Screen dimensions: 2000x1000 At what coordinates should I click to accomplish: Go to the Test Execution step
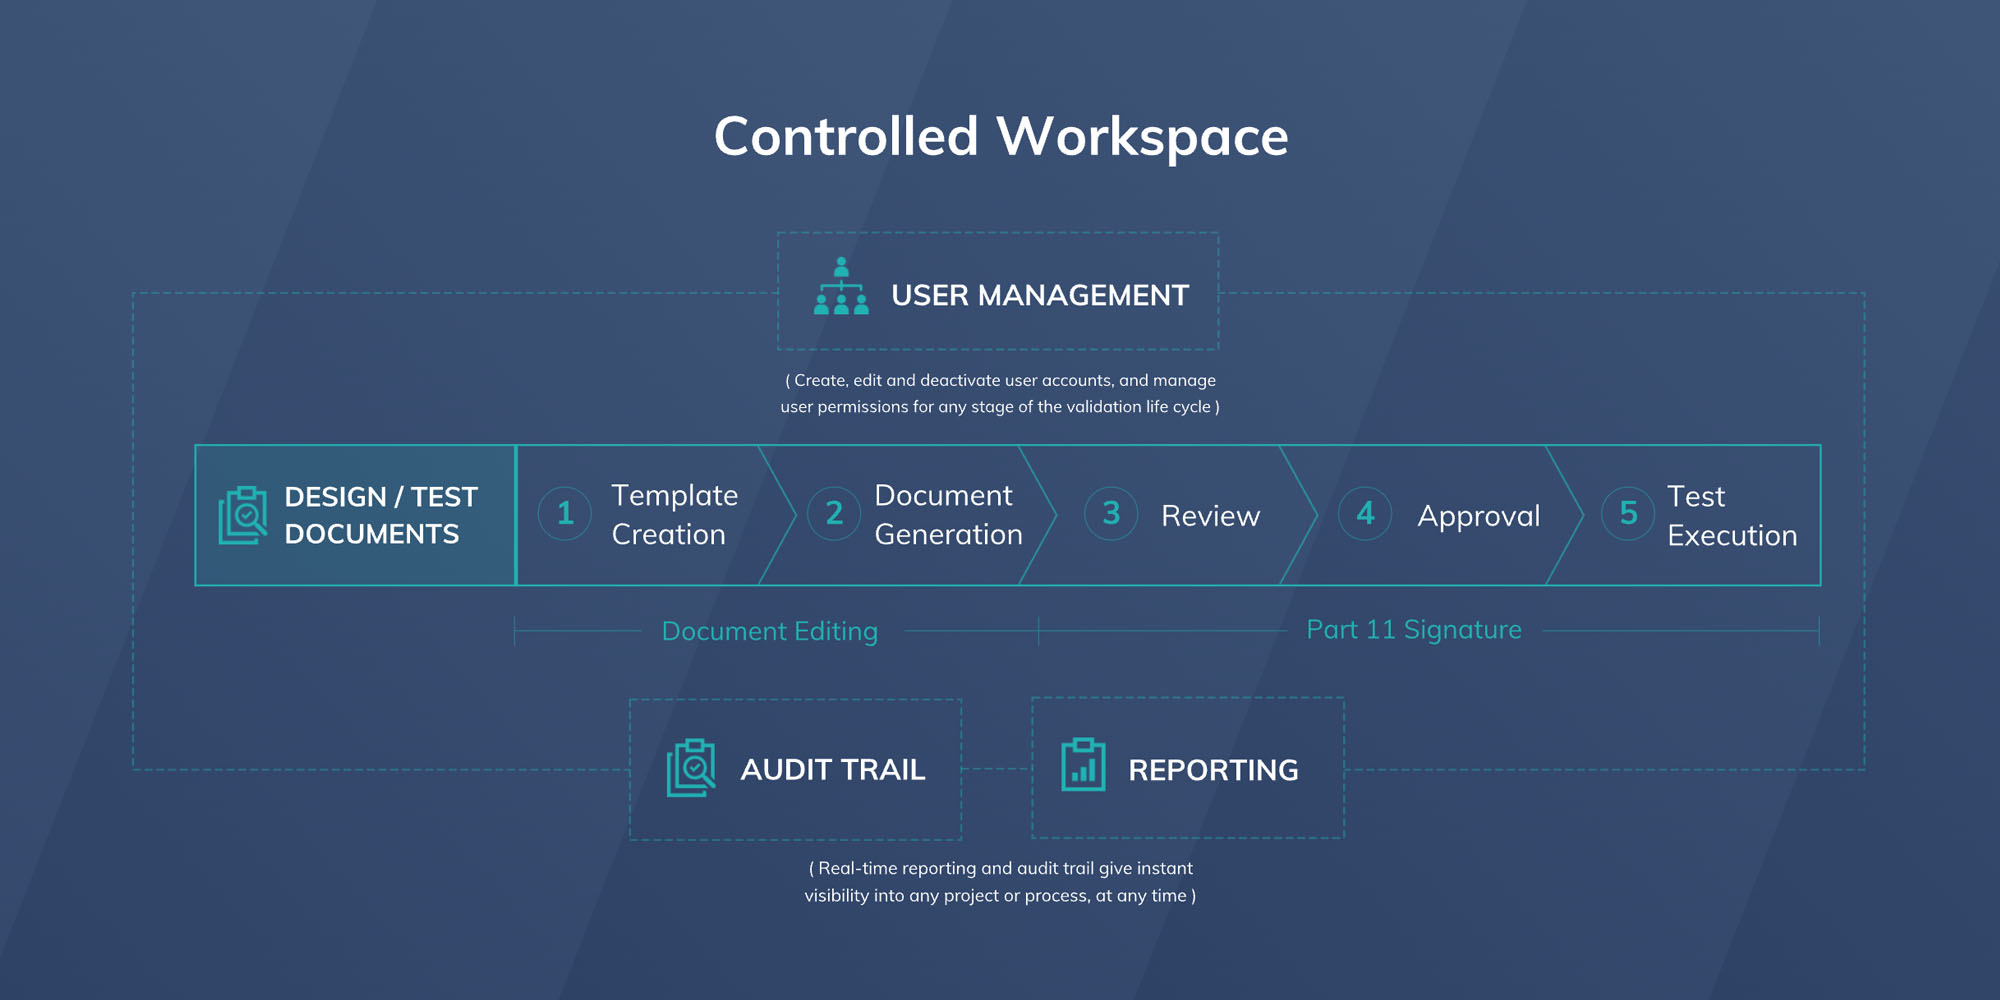[x=1732, y=516]
